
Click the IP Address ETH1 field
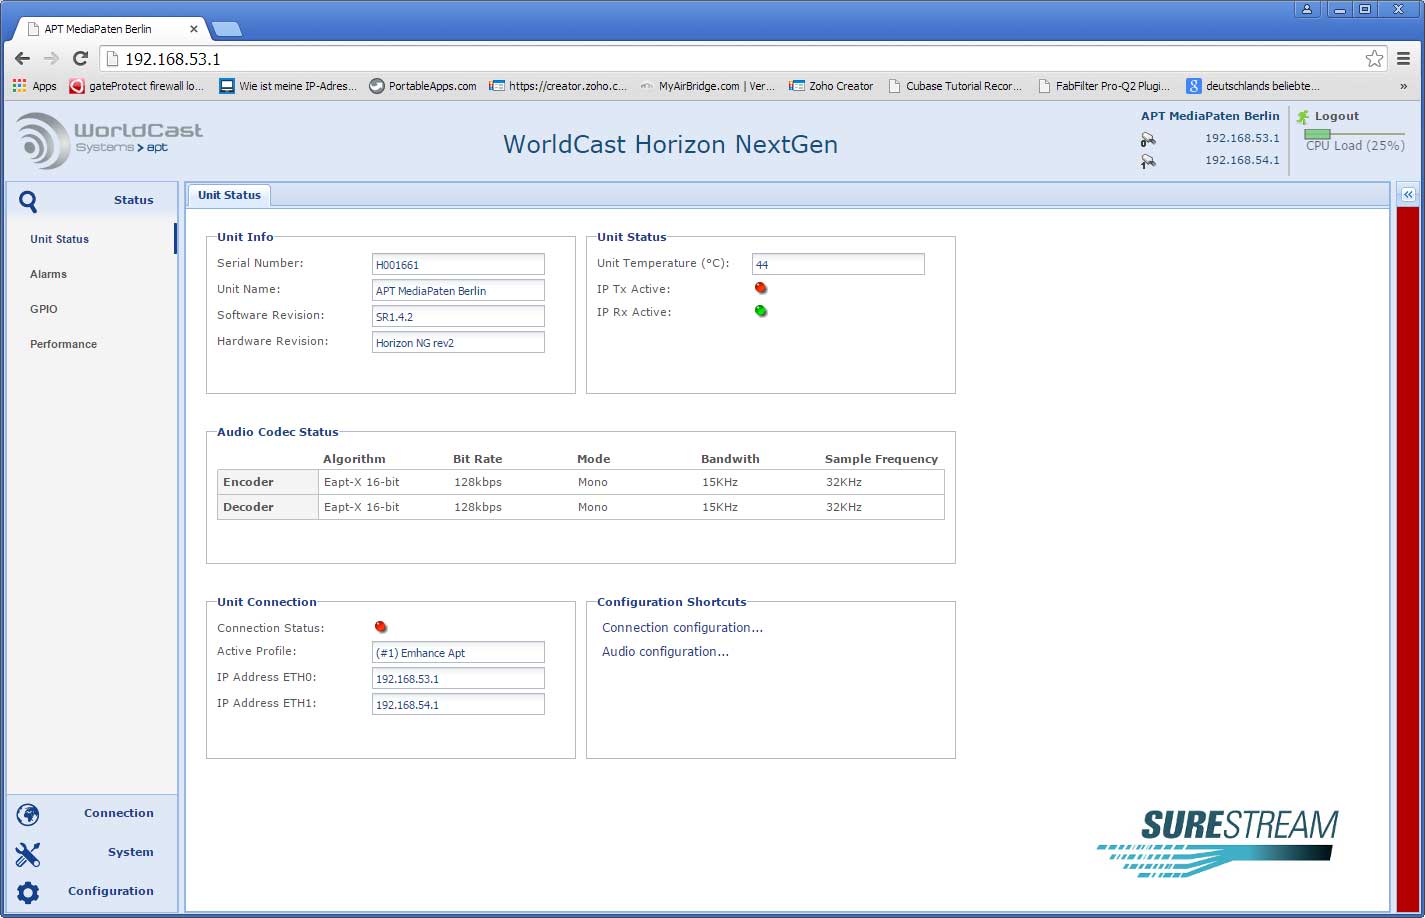[x=458, y=704]
